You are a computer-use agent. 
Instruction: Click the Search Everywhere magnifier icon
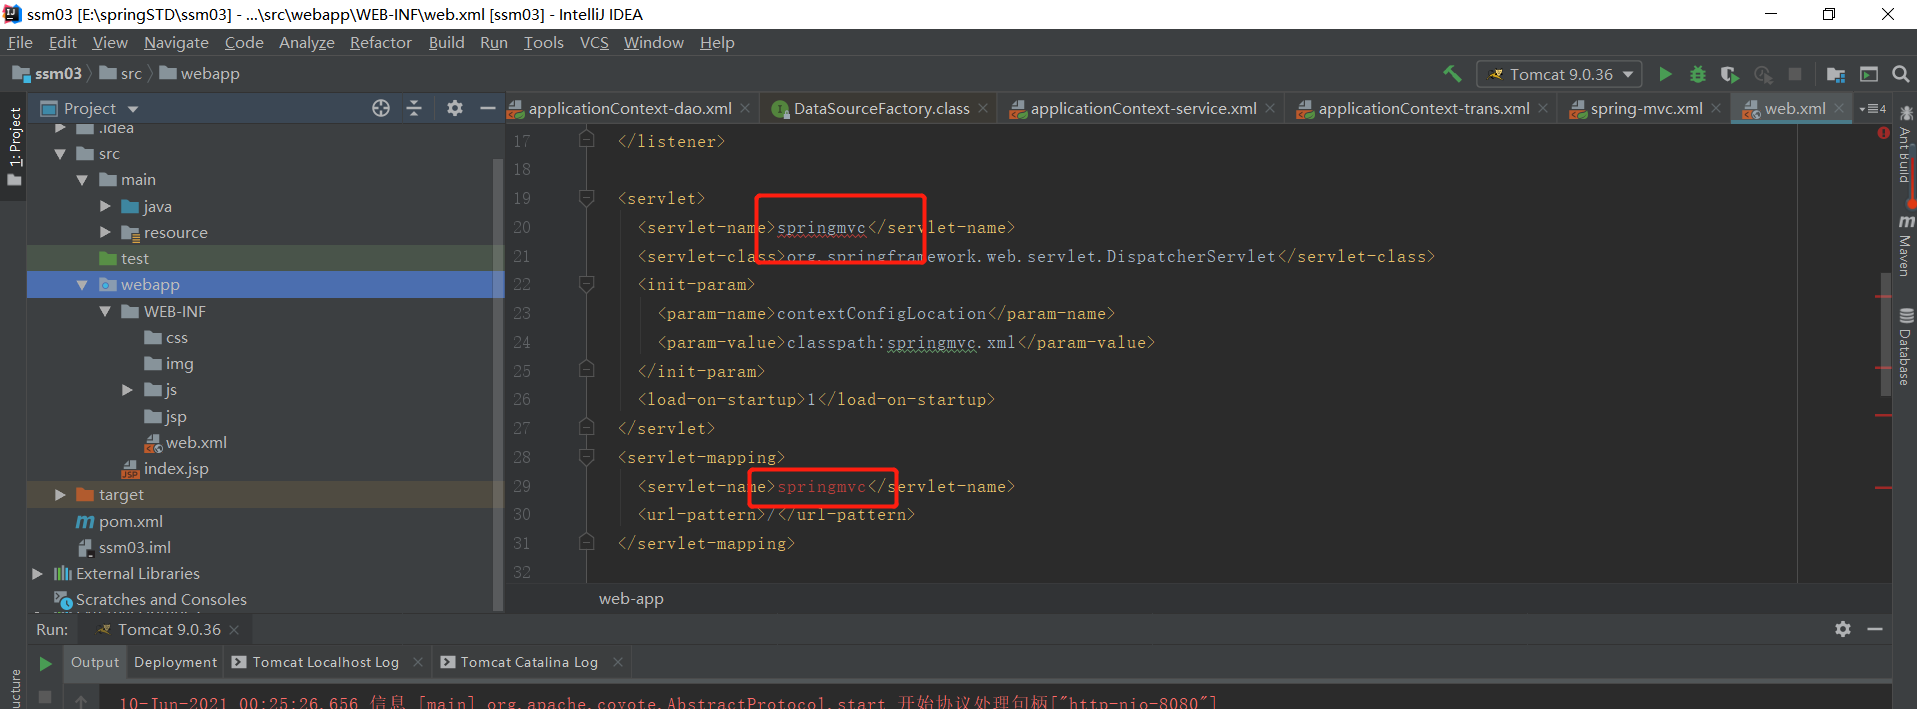pos(1901,74)
